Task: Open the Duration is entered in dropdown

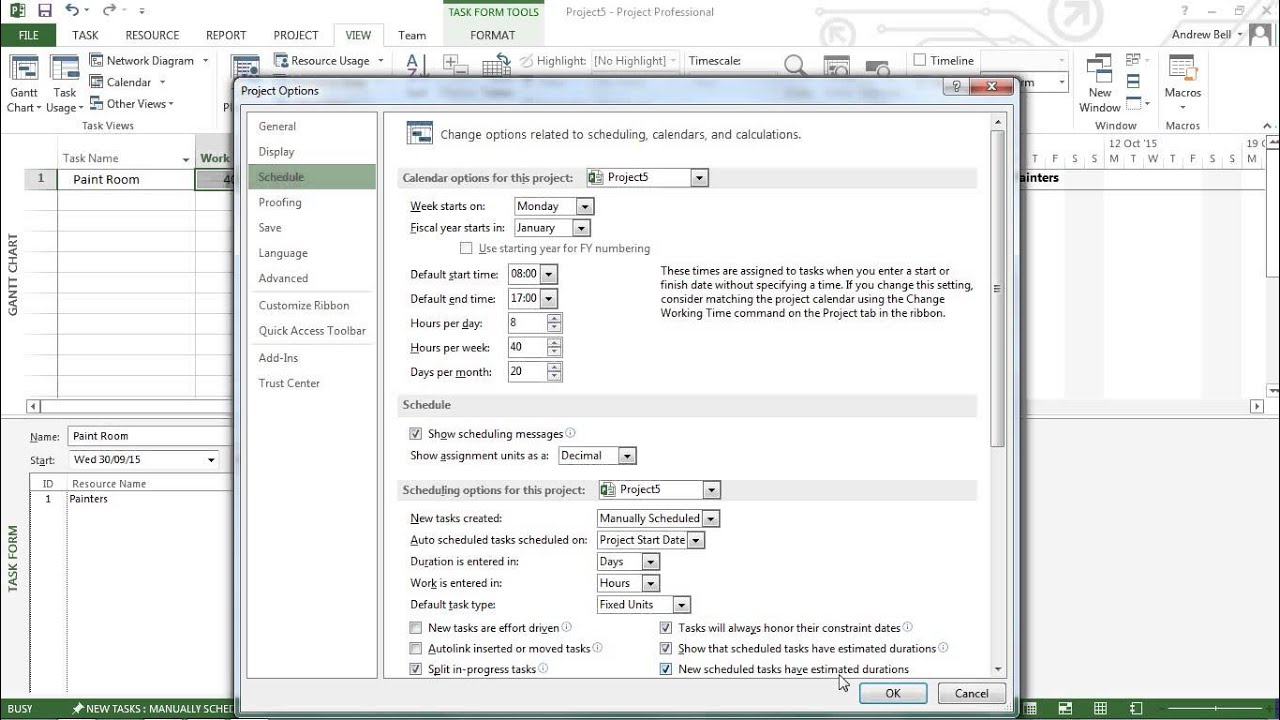Action: click(651, 562)
